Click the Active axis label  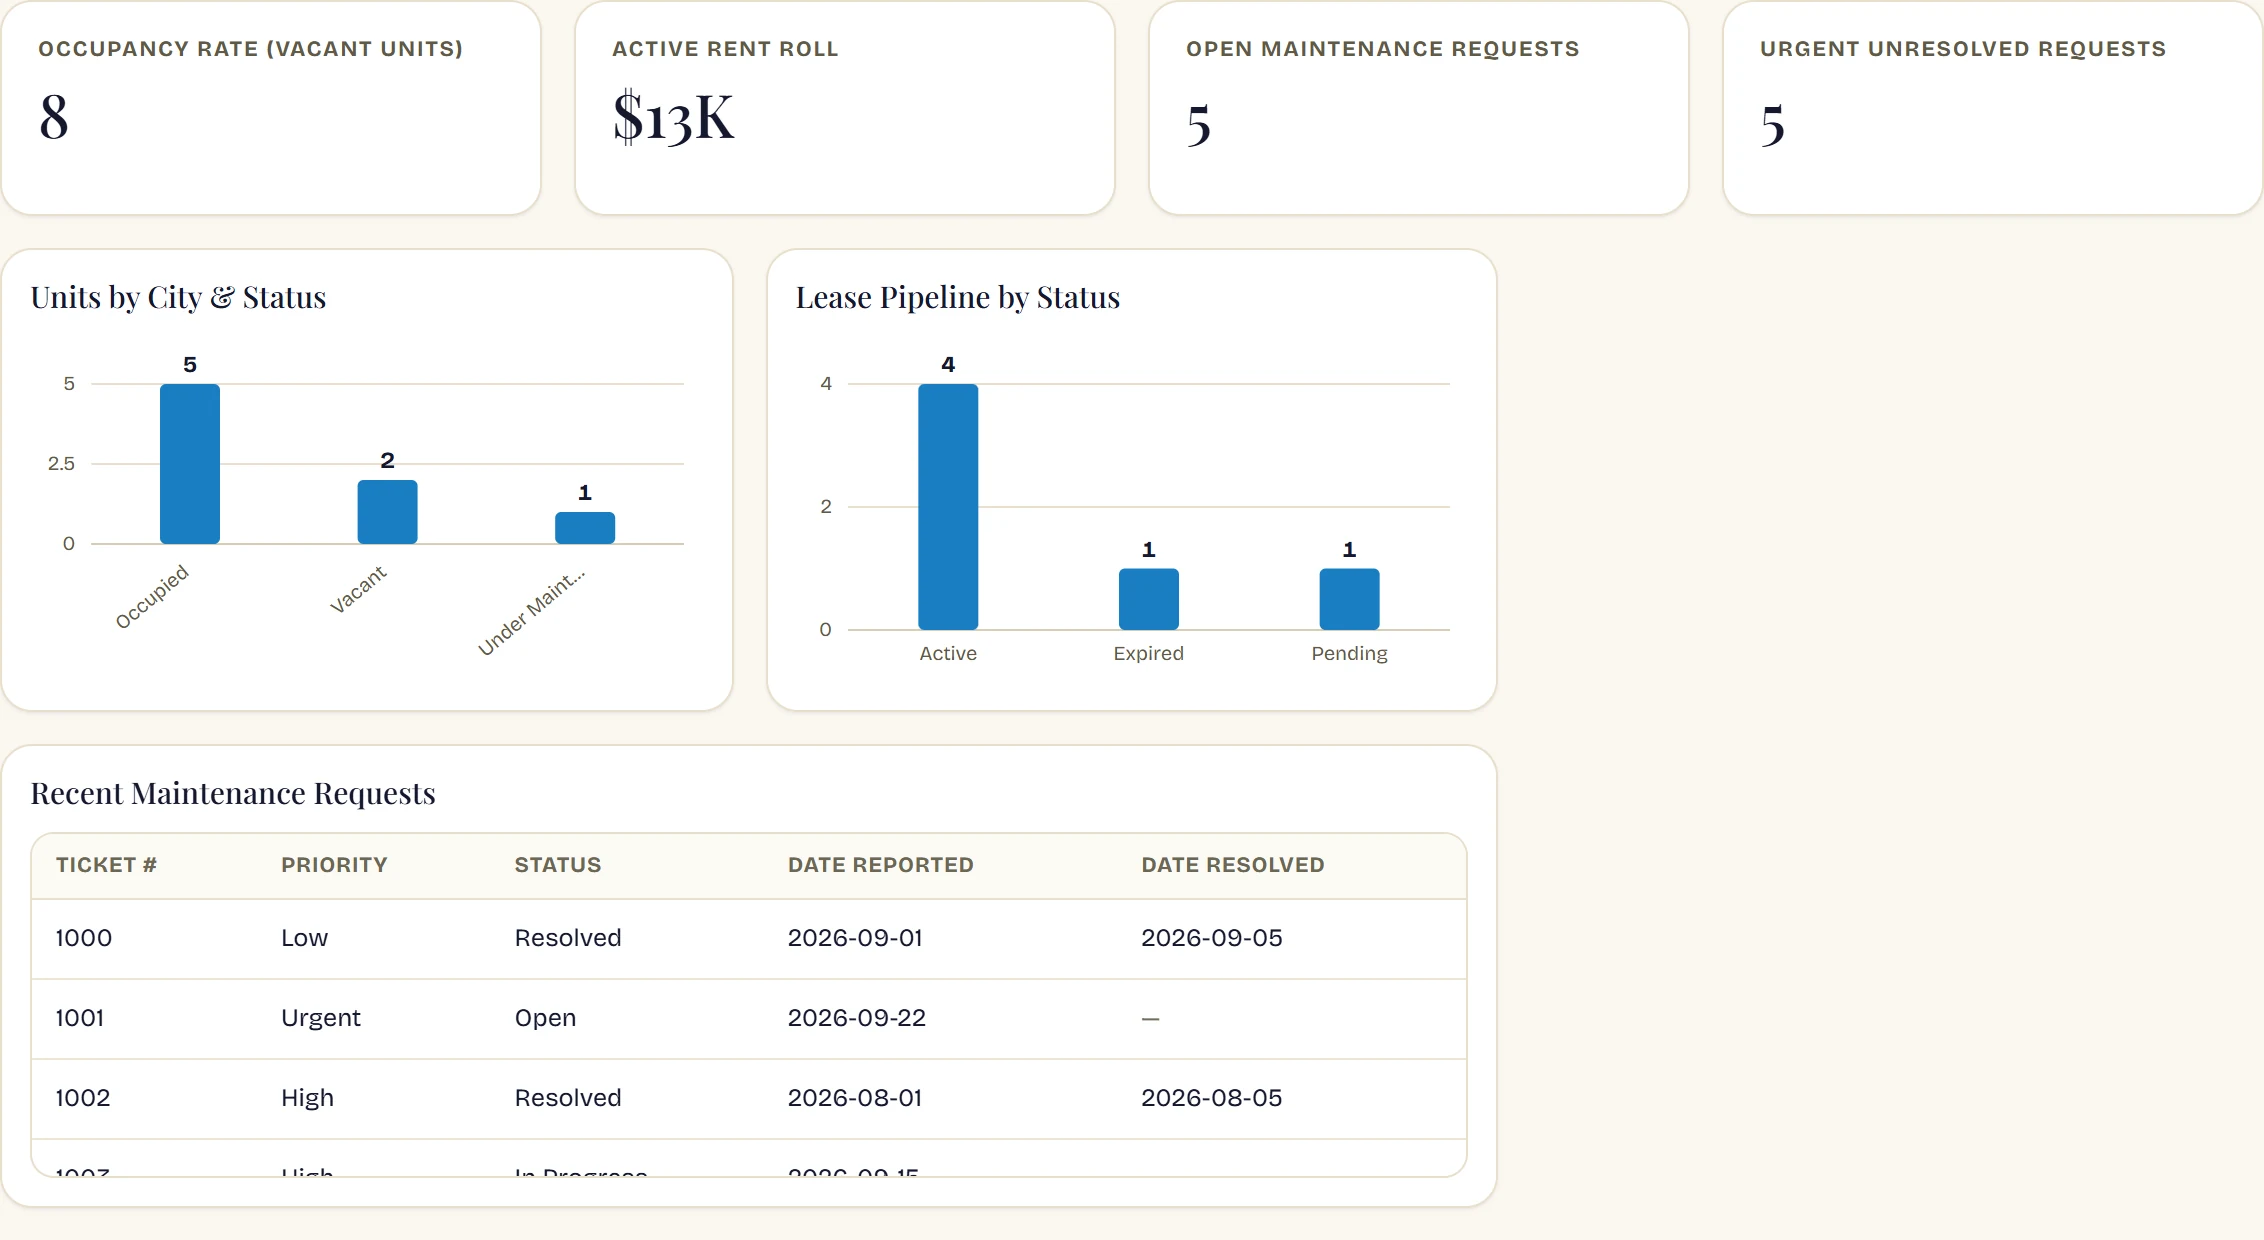tap(948, 653)
